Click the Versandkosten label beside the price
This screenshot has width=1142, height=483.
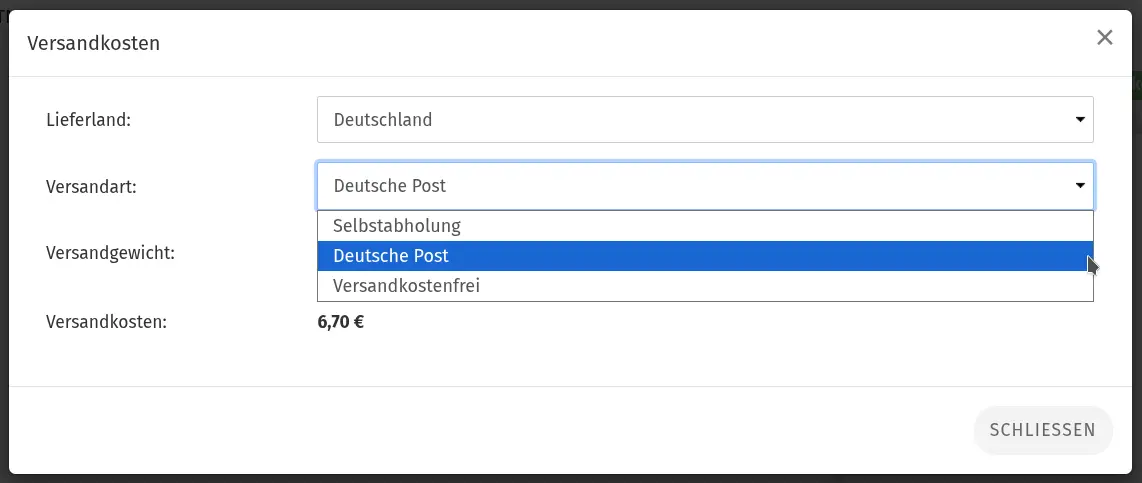[x=106, y=321]
